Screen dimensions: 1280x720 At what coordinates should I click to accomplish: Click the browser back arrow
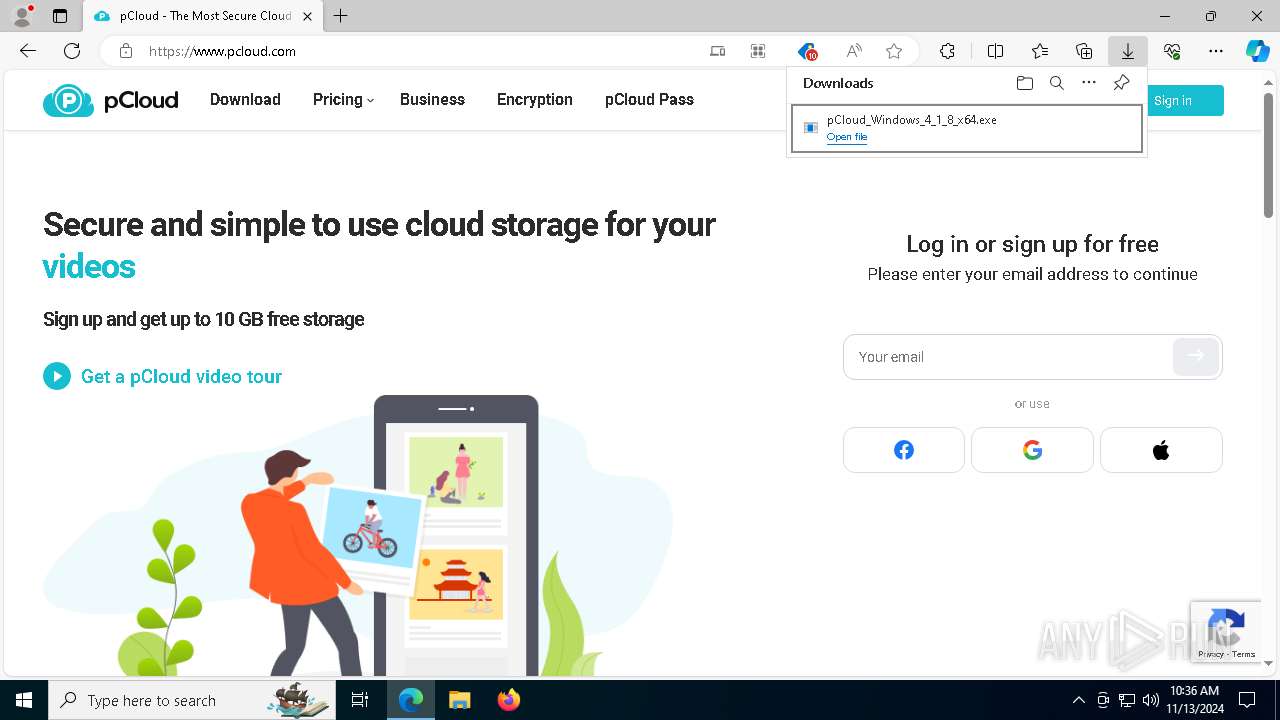[x=28, y=51]
